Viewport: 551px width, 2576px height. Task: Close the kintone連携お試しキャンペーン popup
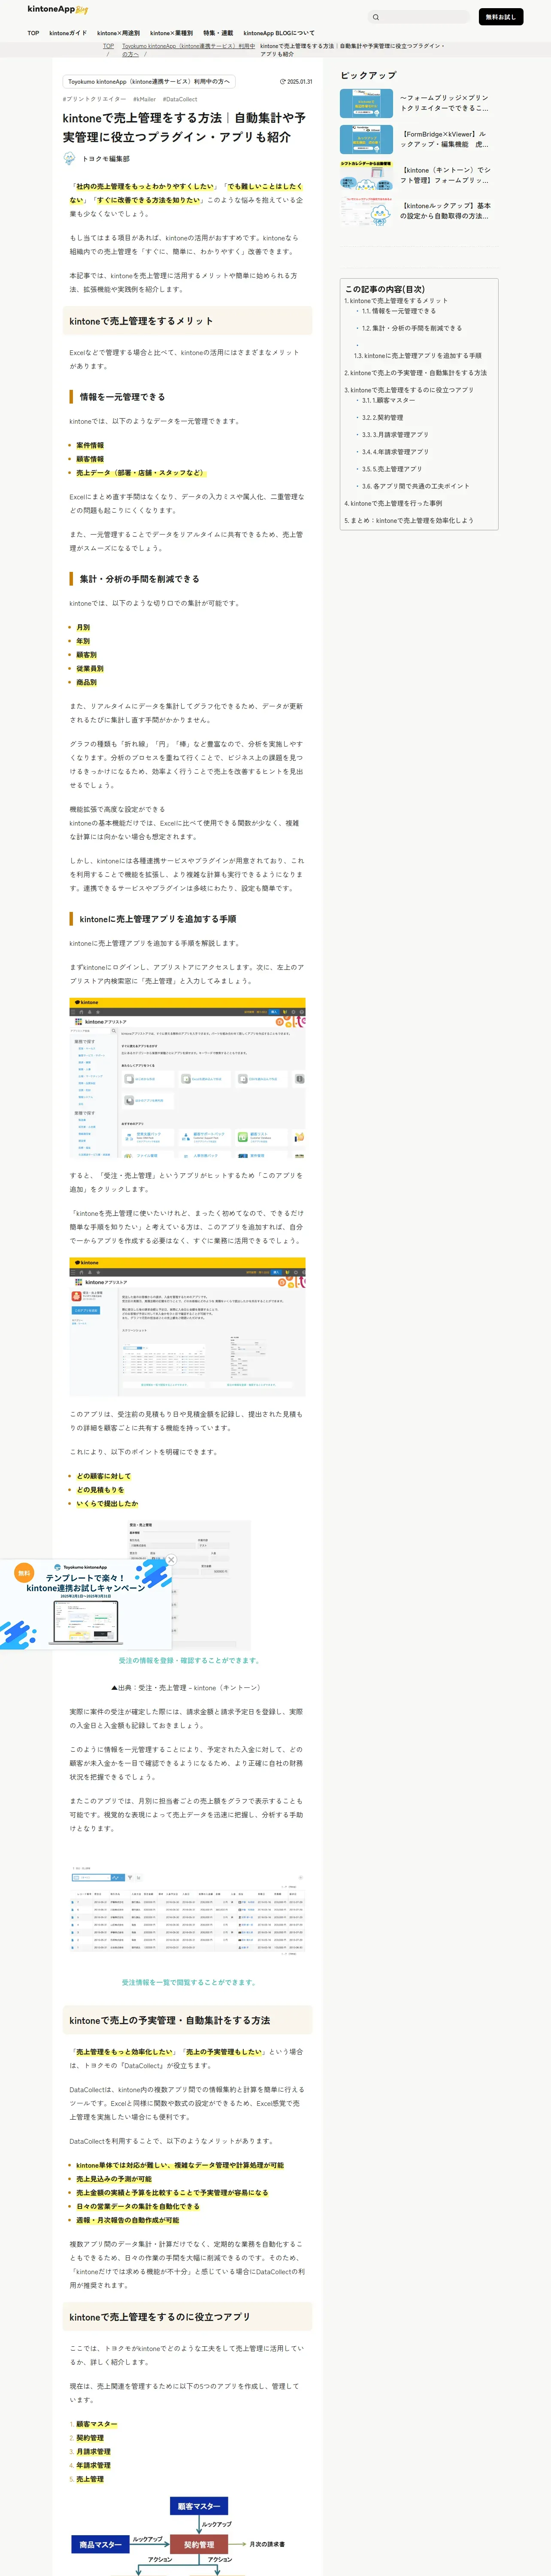(x=171, y=1560)
